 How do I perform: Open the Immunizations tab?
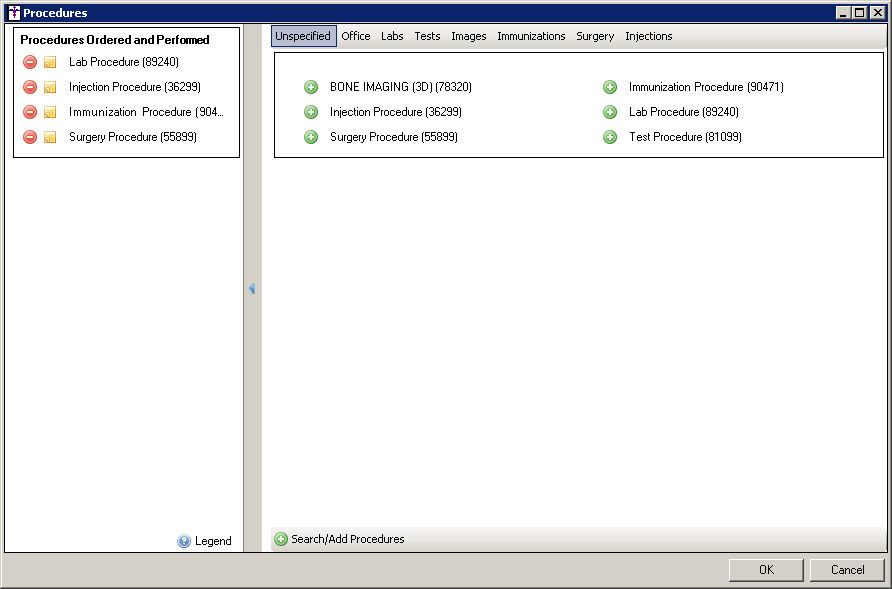531,36
